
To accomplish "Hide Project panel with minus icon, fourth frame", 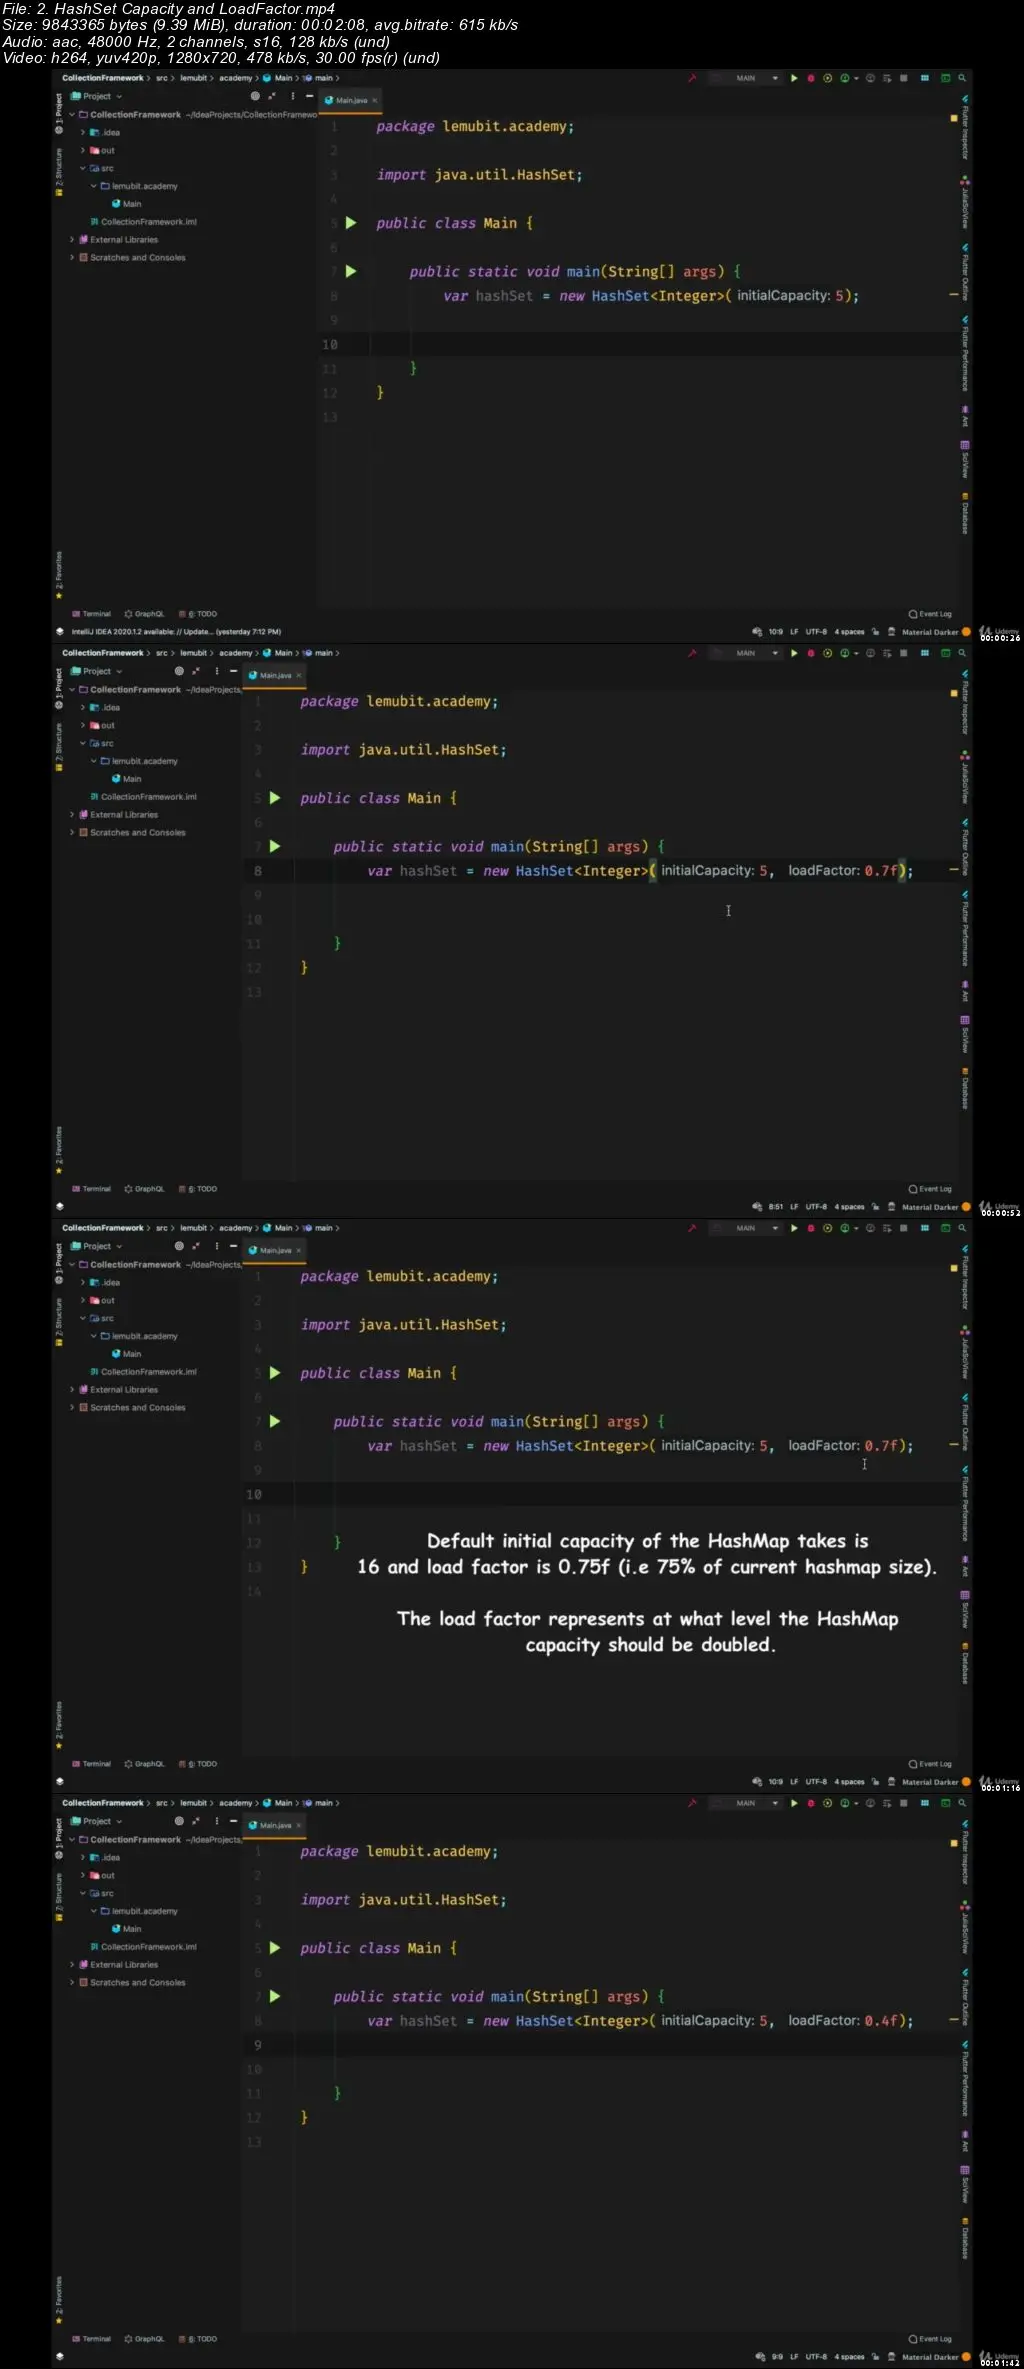I will 233,1821.
